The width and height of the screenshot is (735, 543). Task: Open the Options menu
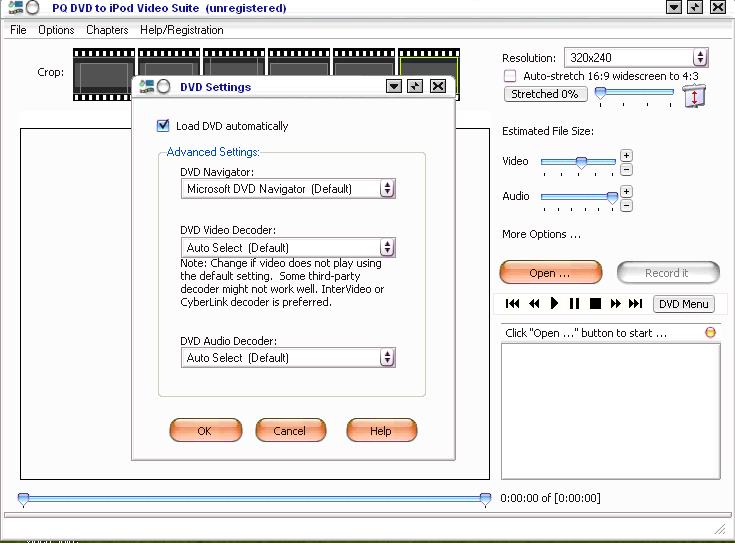pyautogui.click(x=56, y=30)
